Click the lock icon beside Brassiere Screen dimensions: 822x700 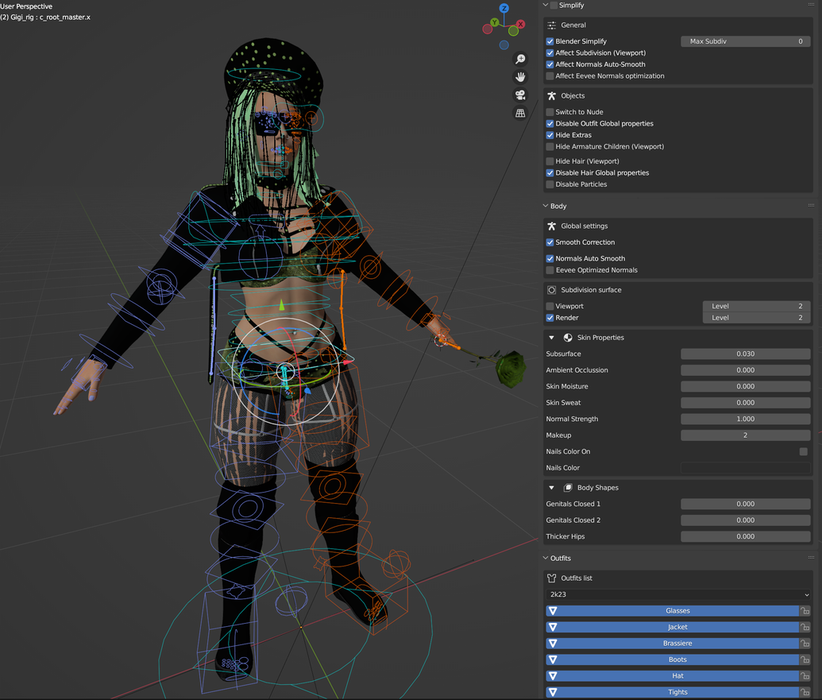(x=805, y=643)
